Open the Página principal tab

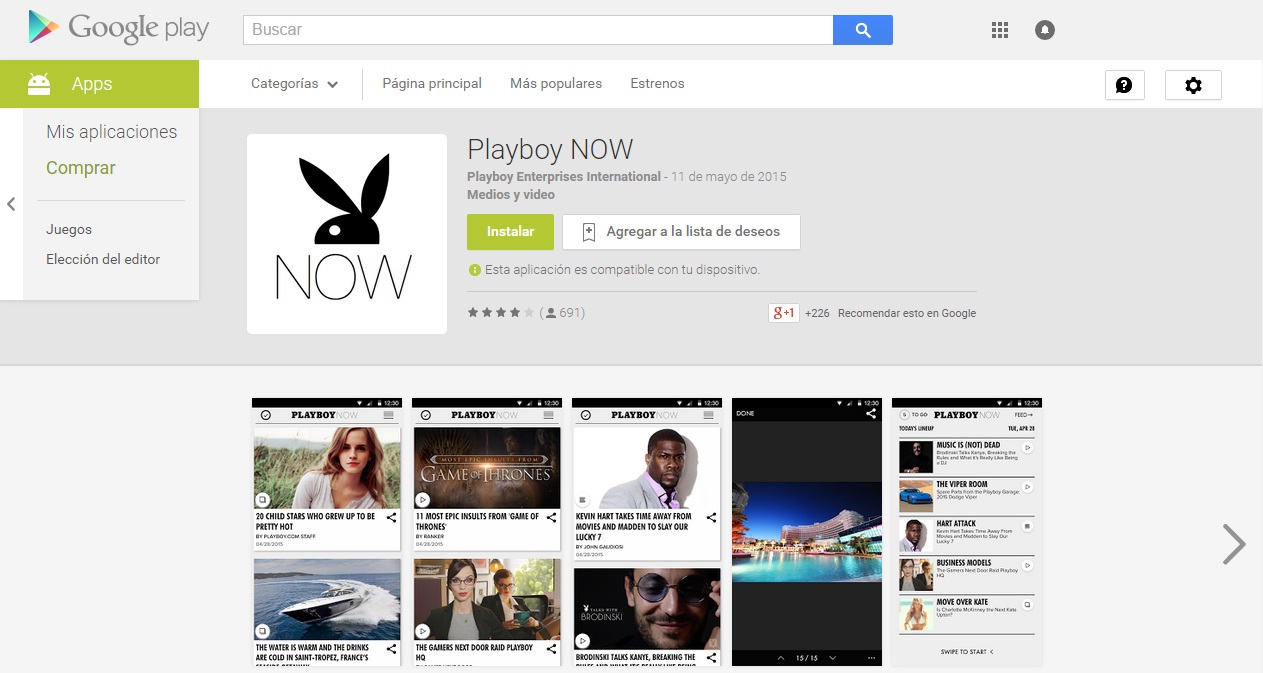[x=432, y=84]
